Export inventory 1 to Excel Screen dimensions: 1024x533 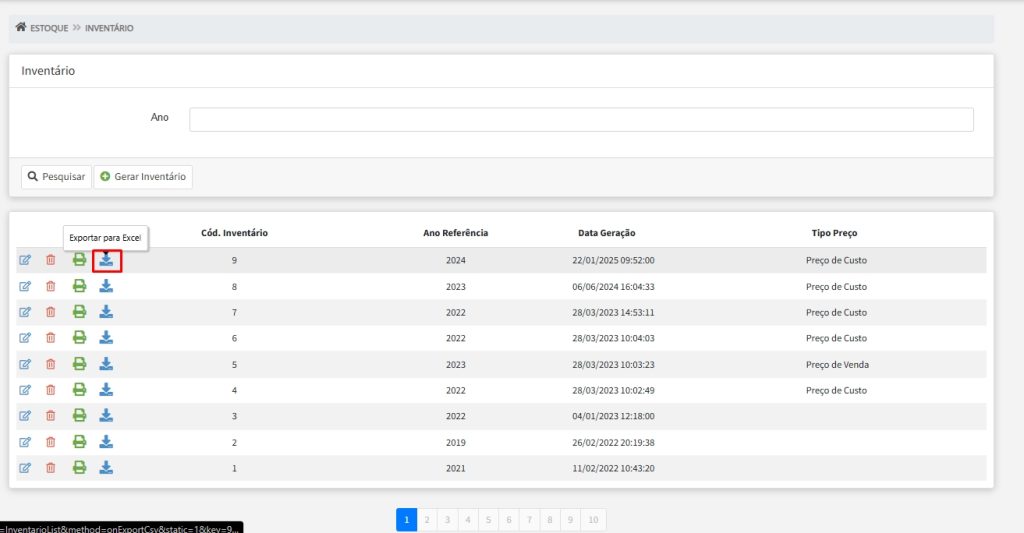(106, 468)
